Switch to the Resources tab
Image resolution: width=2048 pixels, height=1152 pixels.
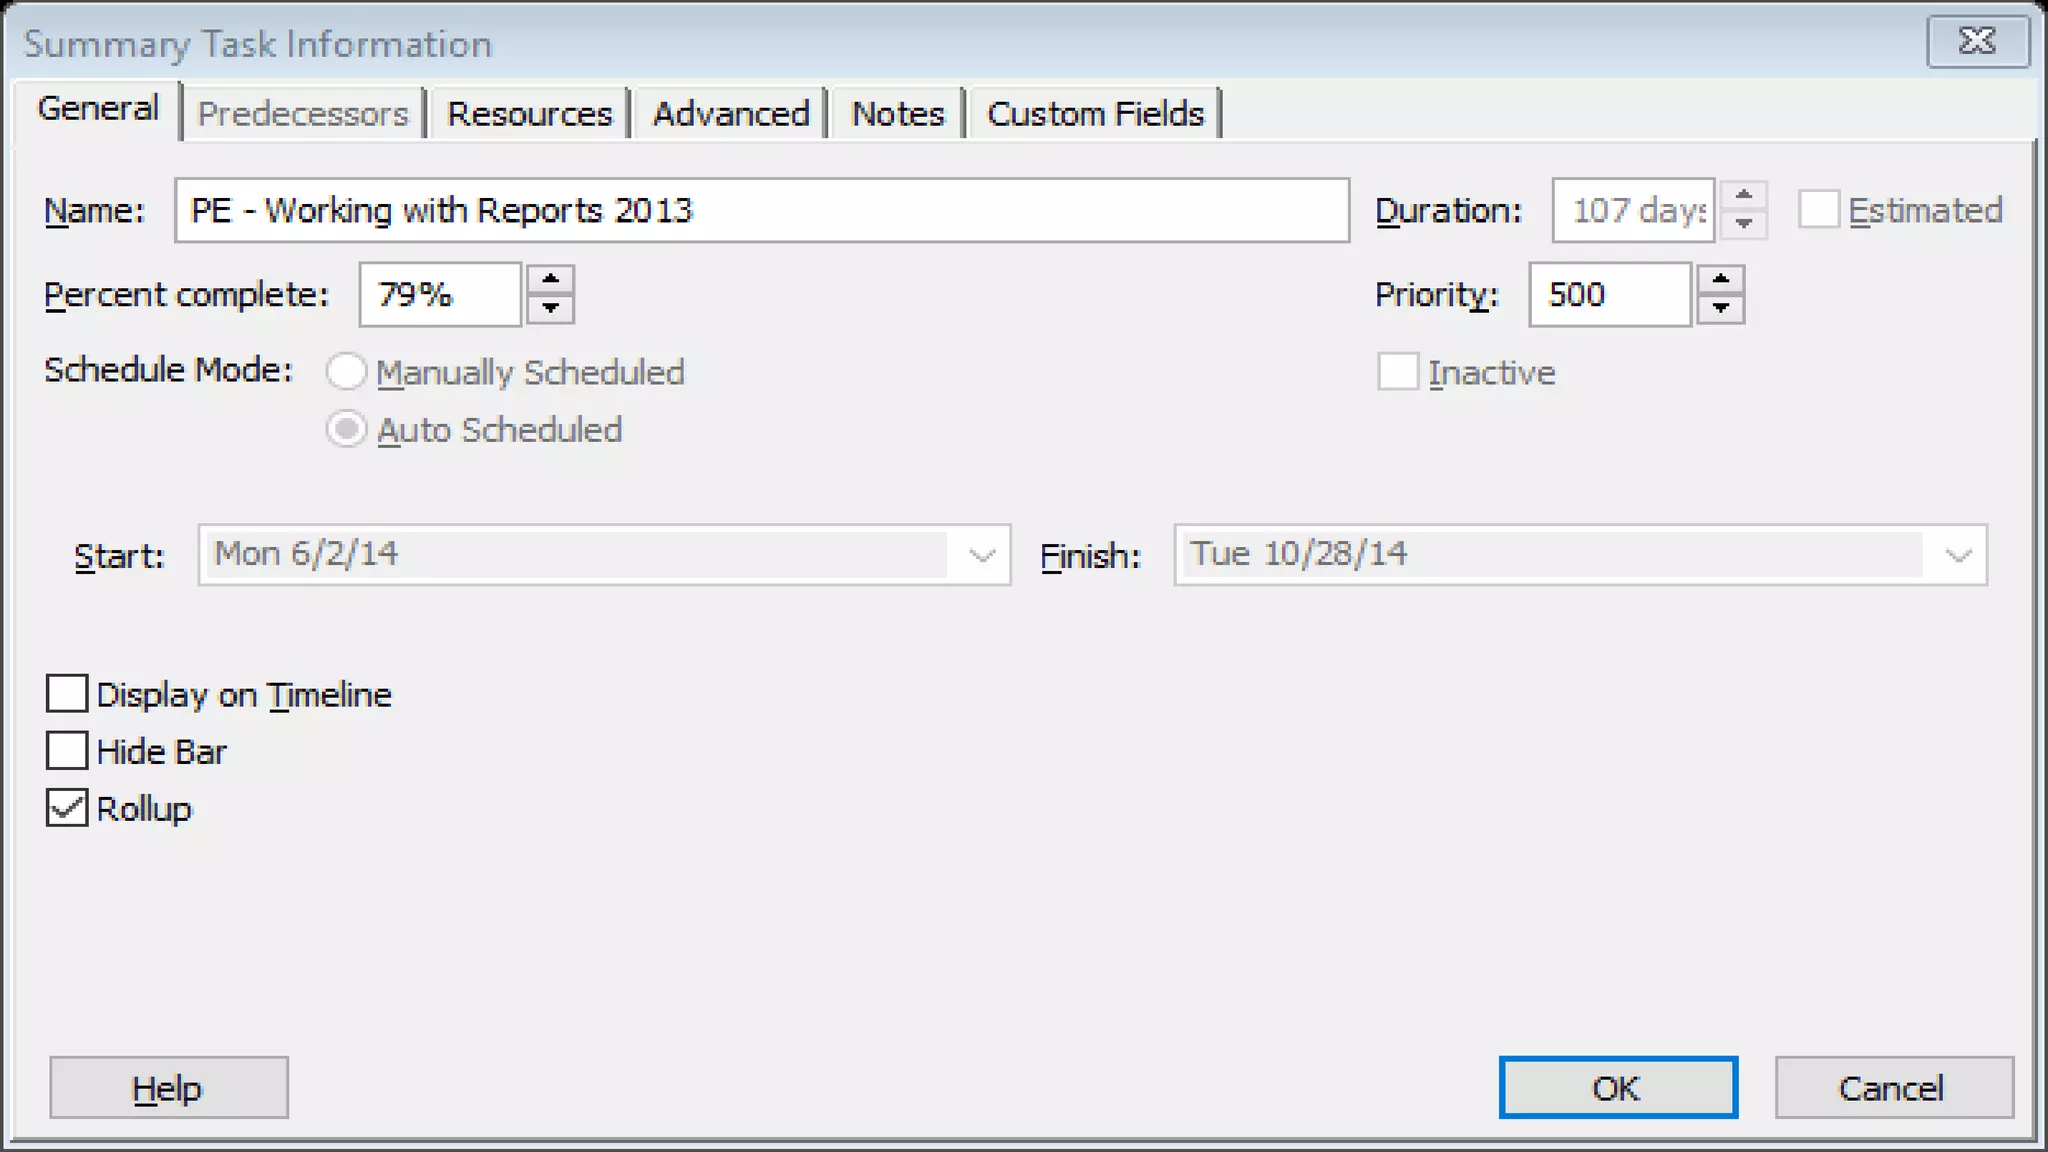[529, 114]
